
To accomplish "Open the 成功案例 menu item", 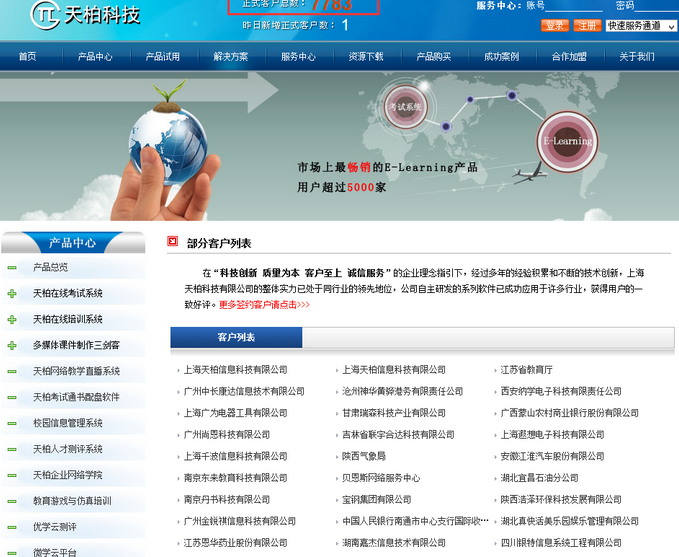I will 501,57.
